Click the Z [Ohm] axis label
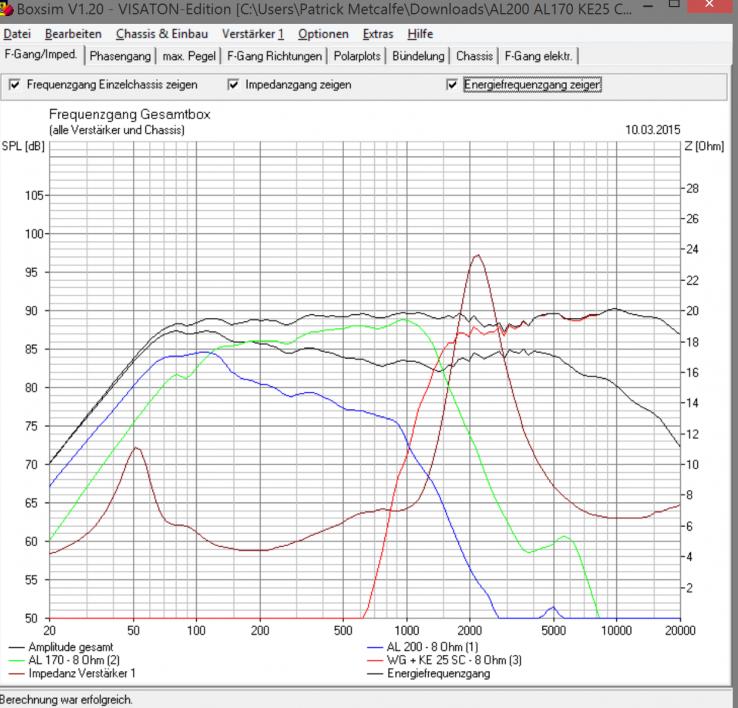 tap(704, 146)
